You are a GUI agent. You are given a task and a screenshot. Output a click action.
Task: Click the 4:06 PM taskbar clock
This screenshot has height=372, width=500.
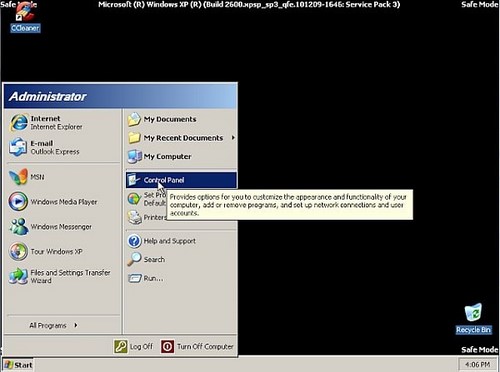click(477, 365)
